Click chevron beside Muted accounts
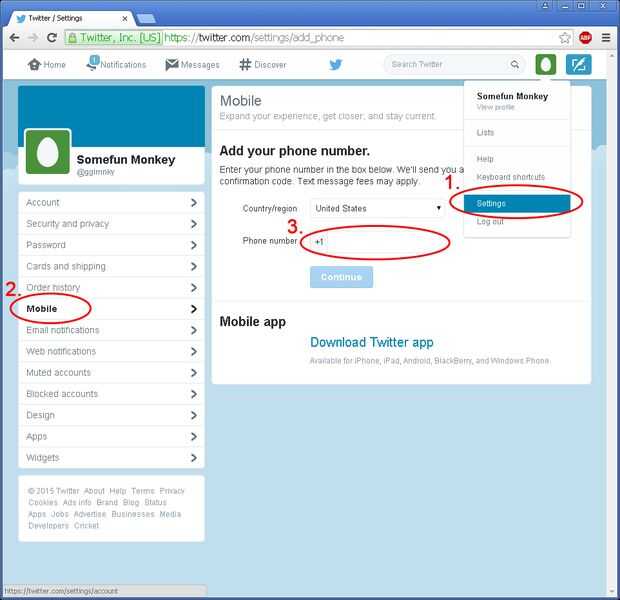 tap(194, 373)
